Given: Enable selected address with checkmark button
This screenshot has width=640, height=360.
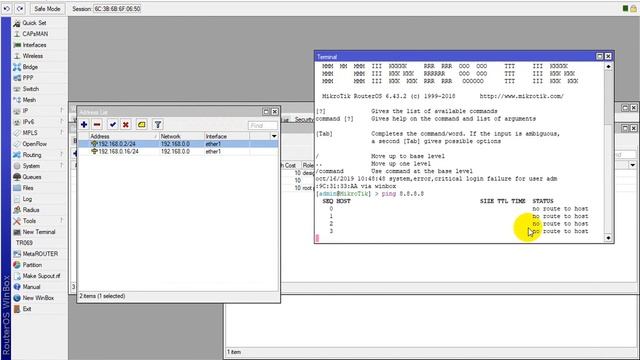Looking at the screenshot, I should coord(113,124).
